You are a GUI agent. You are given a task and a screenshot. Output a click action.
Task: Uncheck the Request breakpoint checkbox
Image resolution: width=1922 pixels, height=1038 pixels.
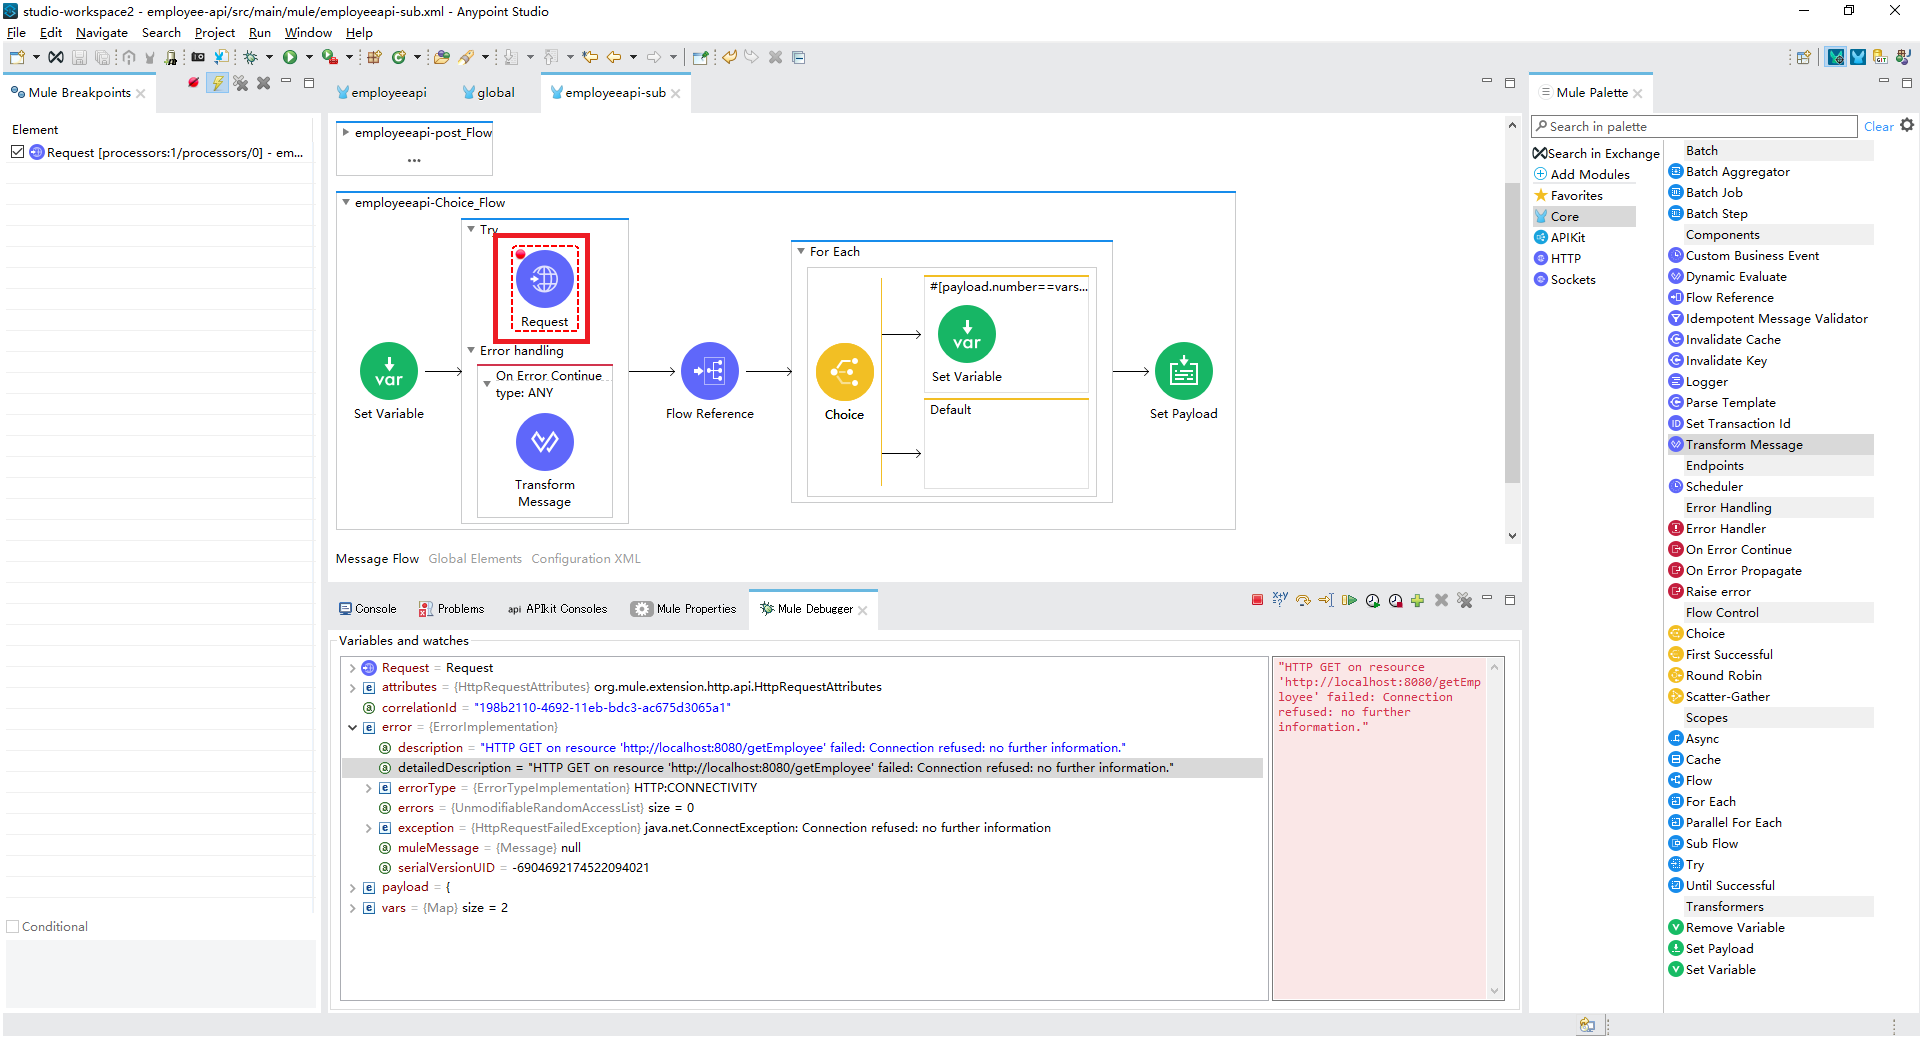tap(17, 152)
